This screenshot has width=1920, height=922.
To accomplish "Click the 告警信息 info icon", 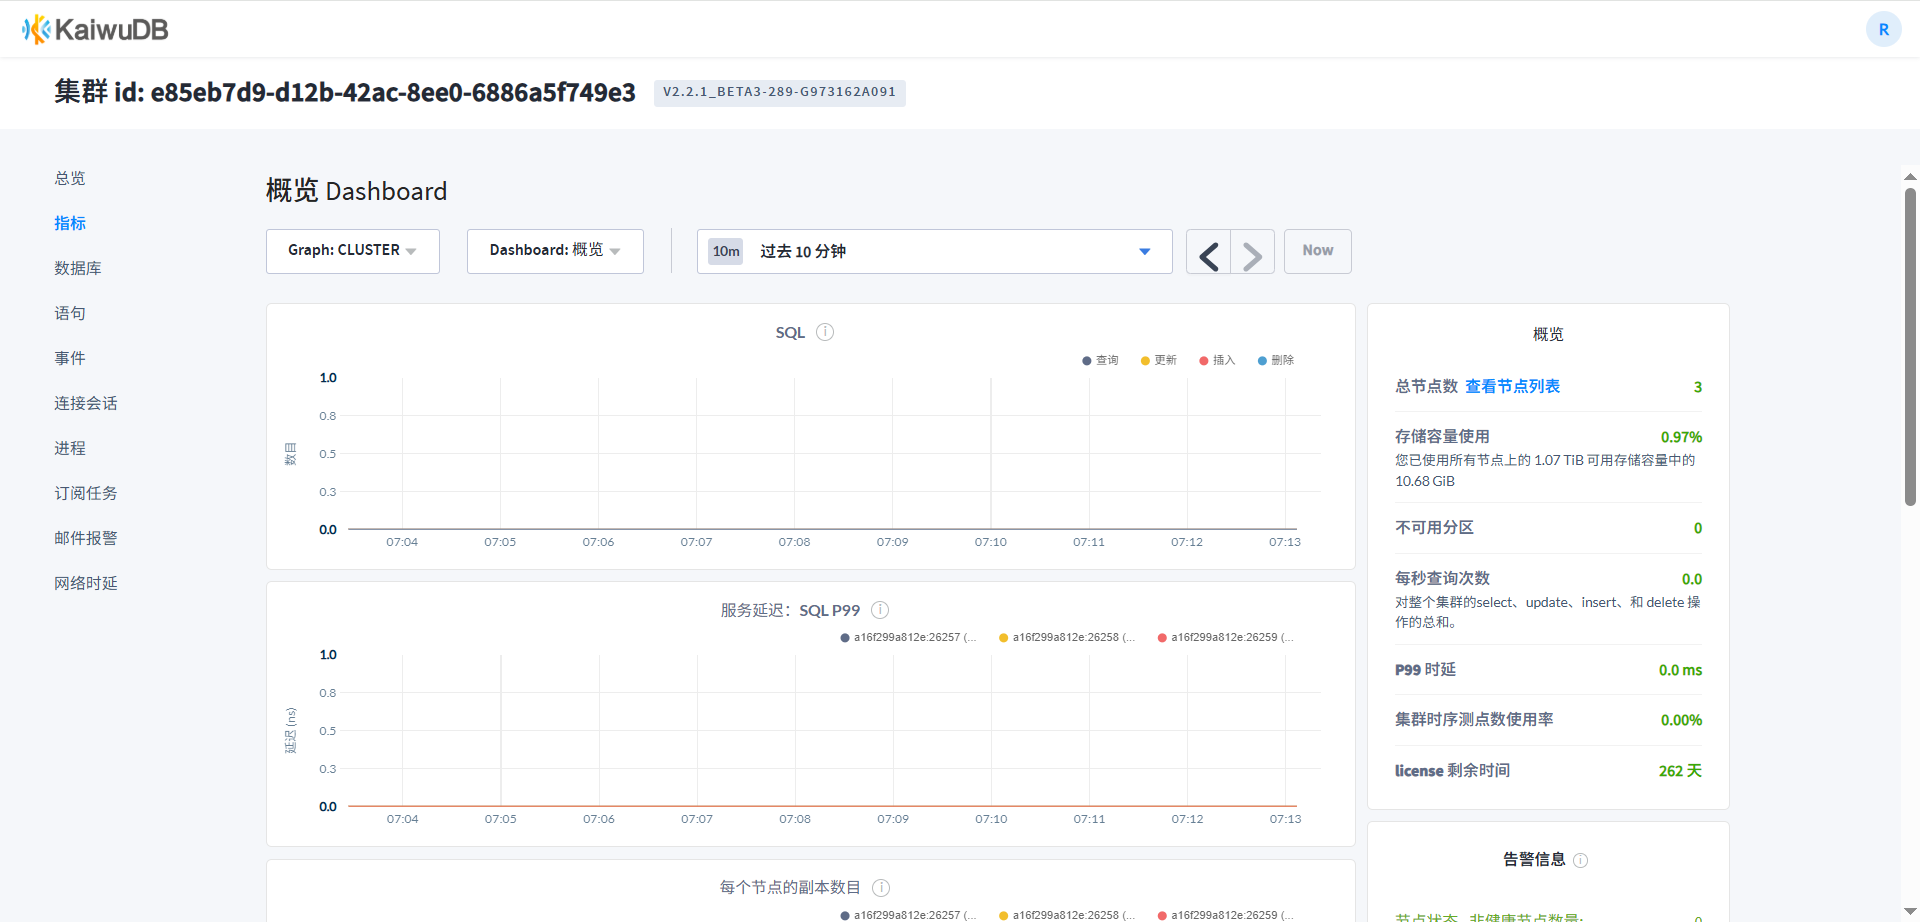I will click(1581, 860).
